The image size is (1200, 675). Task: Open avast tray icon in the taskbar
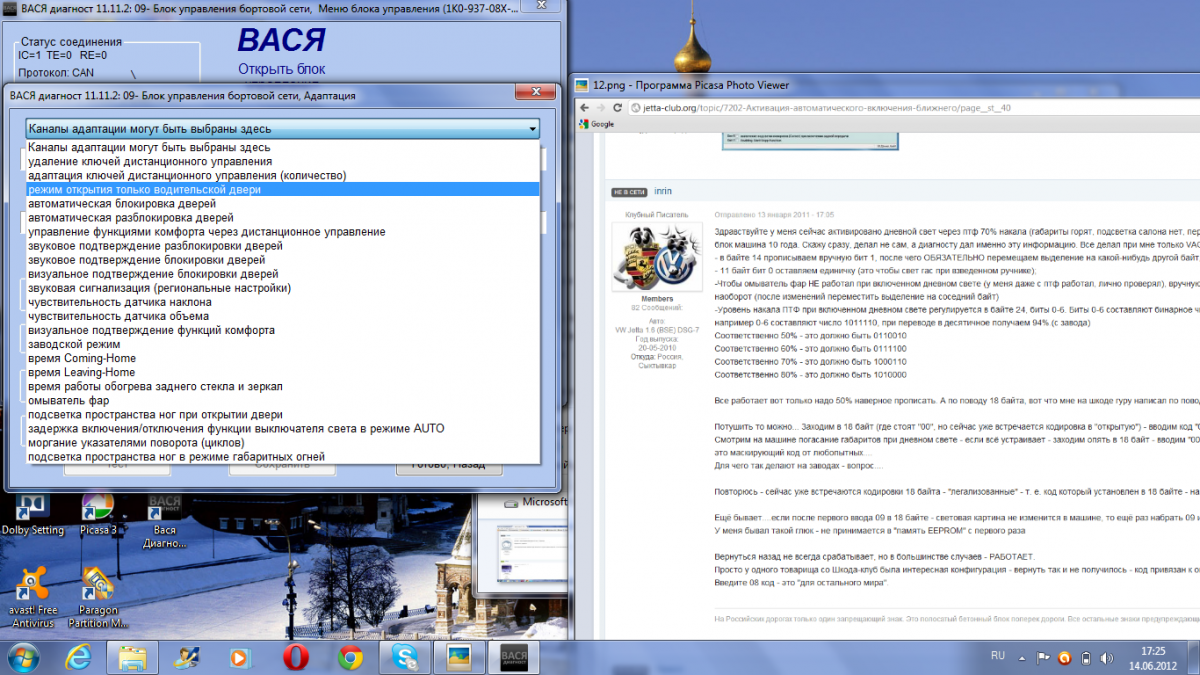point(1064,658)
